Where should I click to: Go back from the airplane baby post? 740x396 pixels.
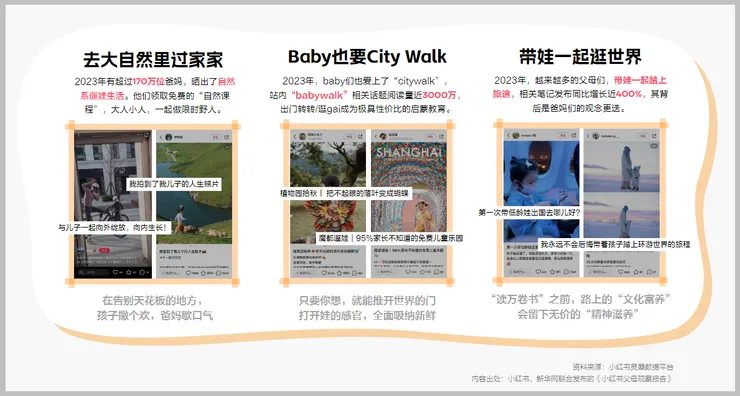tap(508, 135)
